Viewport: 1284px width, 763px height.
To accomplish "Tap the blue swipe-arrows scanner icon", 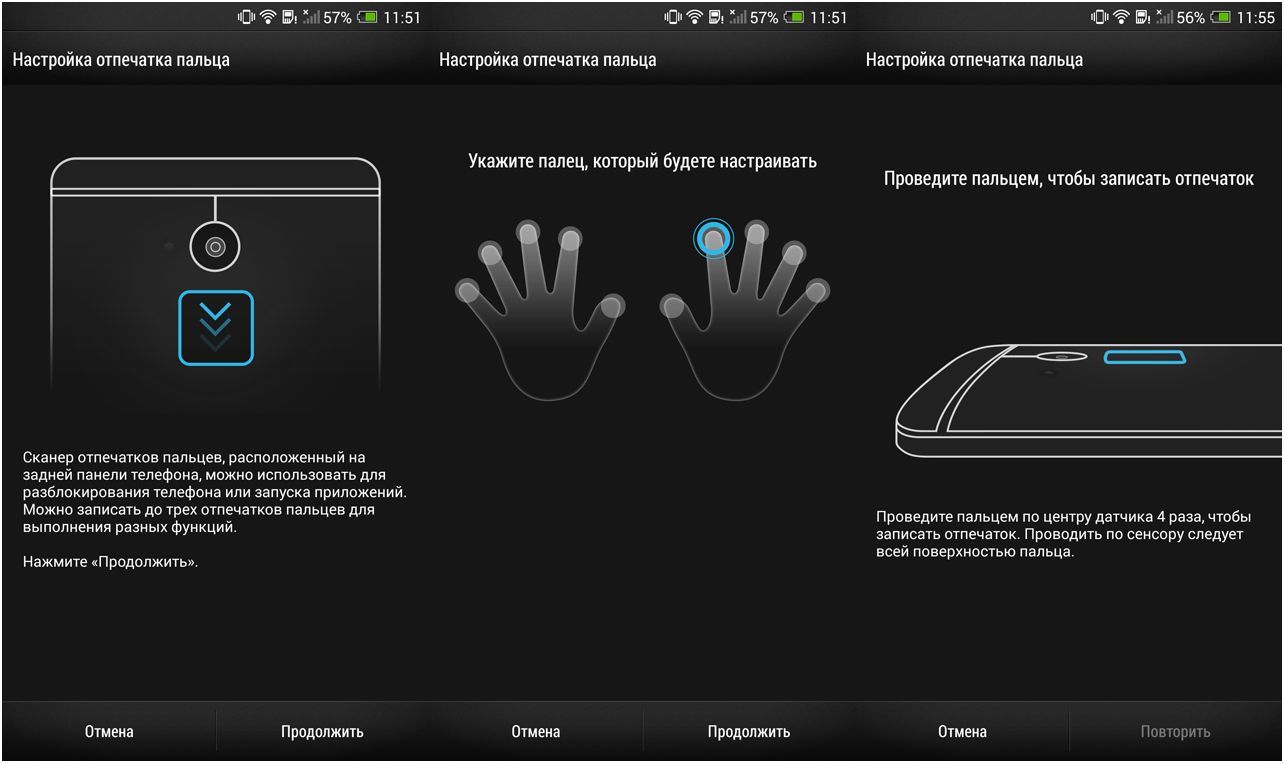I will click(x=218, y=325).
